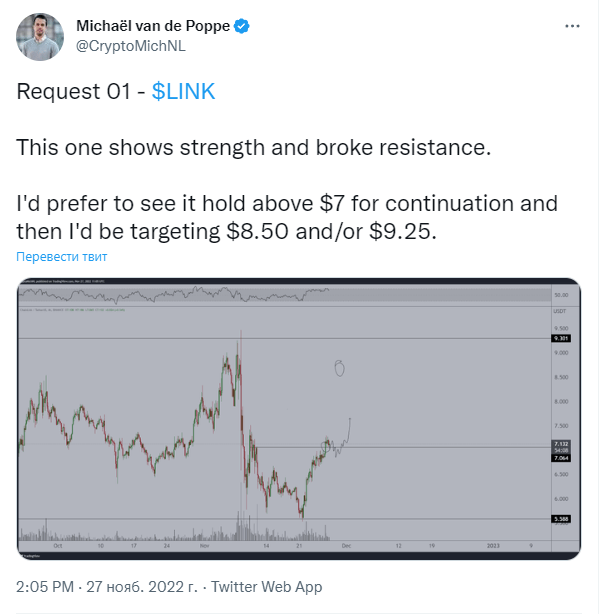Open the $LINK cashtag link

tap(183, 91)
